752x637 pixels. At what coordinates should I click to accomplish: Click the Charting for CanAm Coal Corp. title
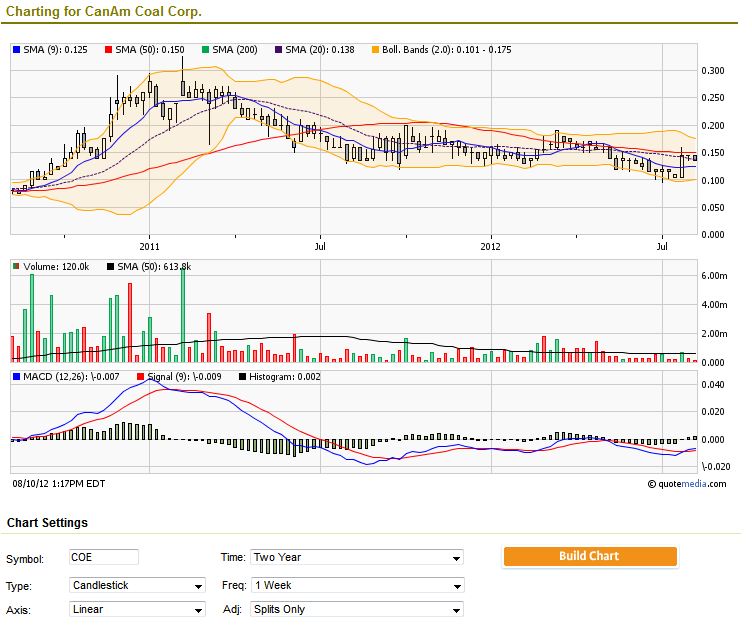click(104, 12)
